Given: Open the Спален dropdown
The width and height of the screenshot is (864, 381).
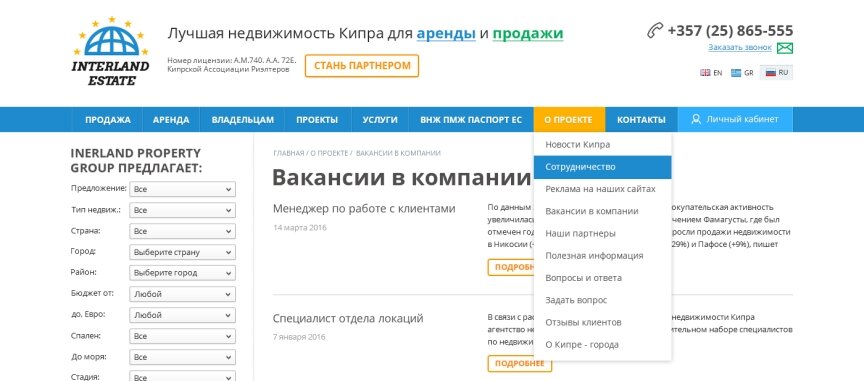Looking at the screenshot, I should [182, 336].
